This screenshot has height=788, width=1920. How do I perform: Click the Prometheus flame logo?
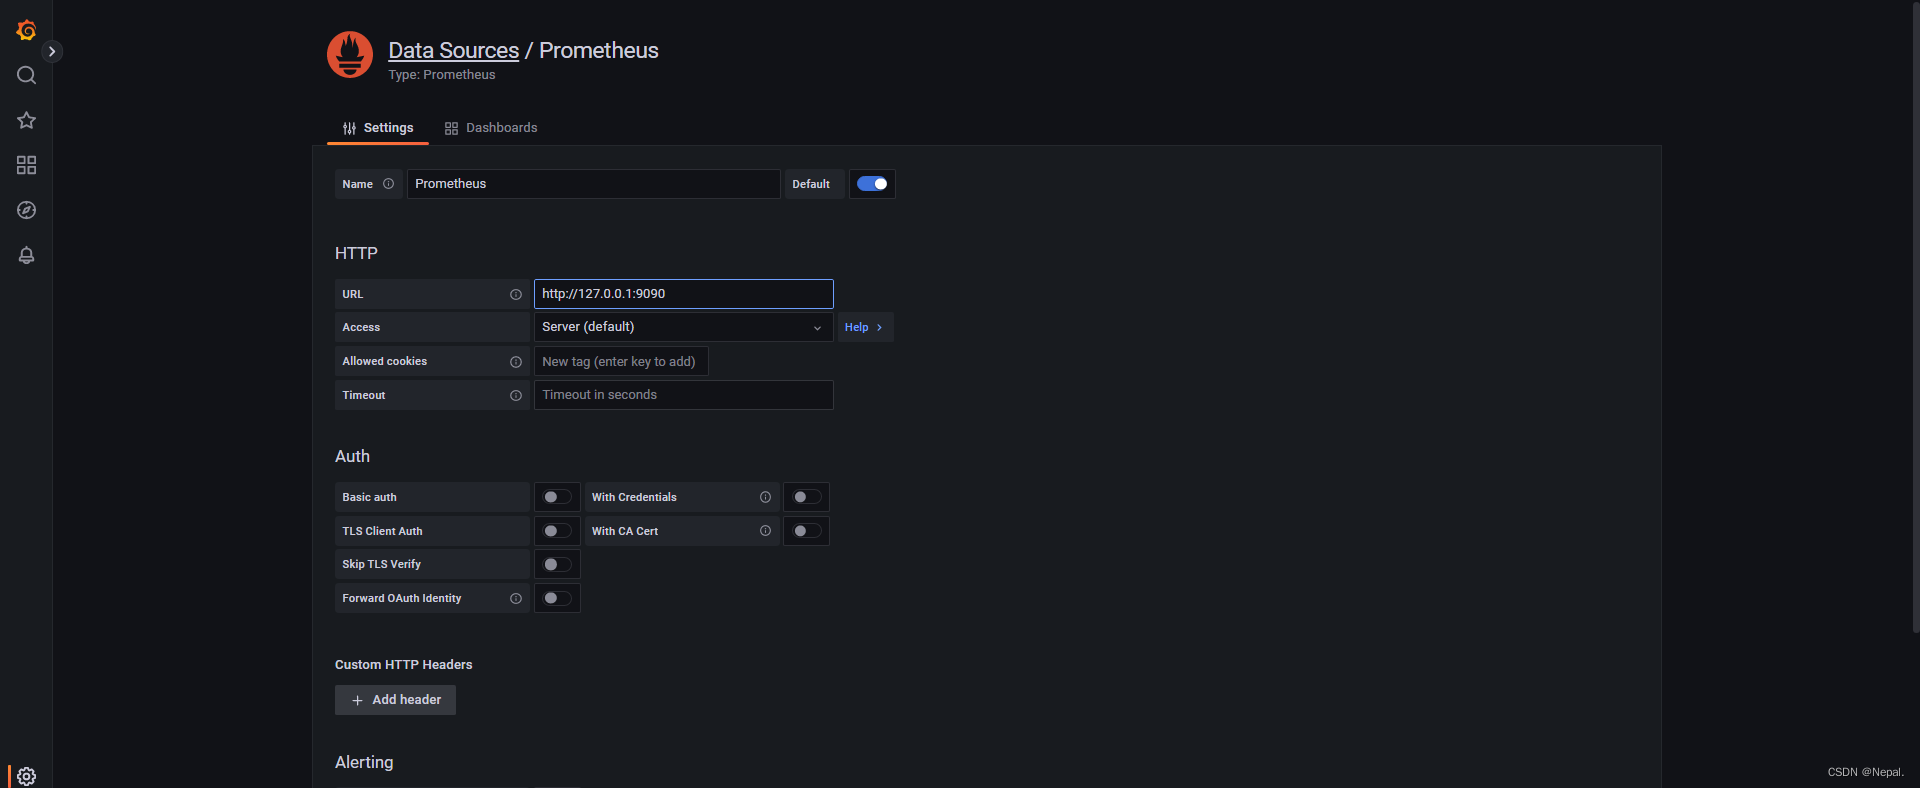click(x=350, y=54)
